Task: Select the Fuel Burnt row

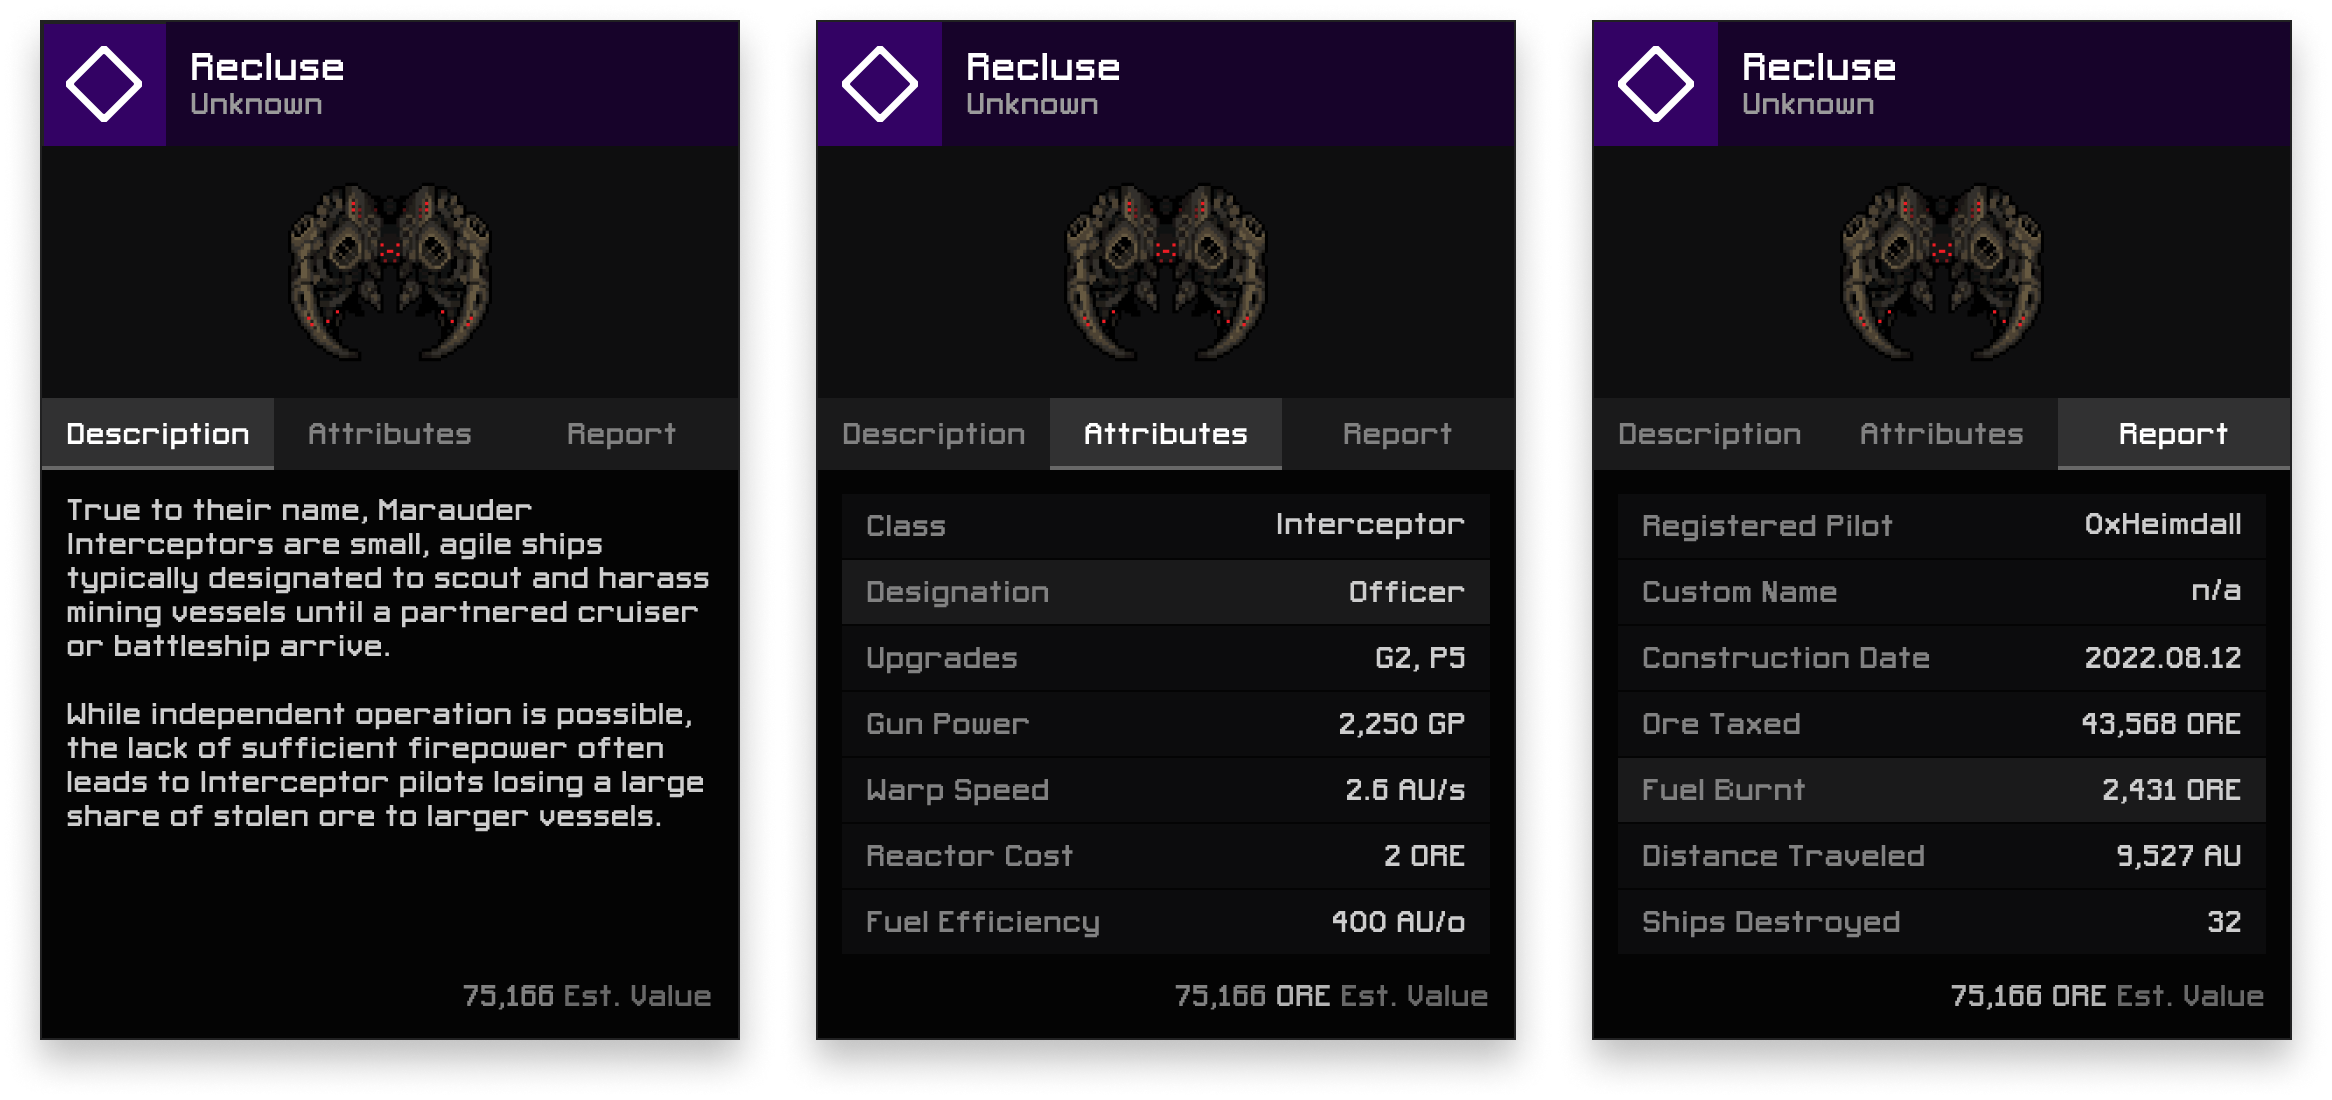Action: (x=1941, y=790)
